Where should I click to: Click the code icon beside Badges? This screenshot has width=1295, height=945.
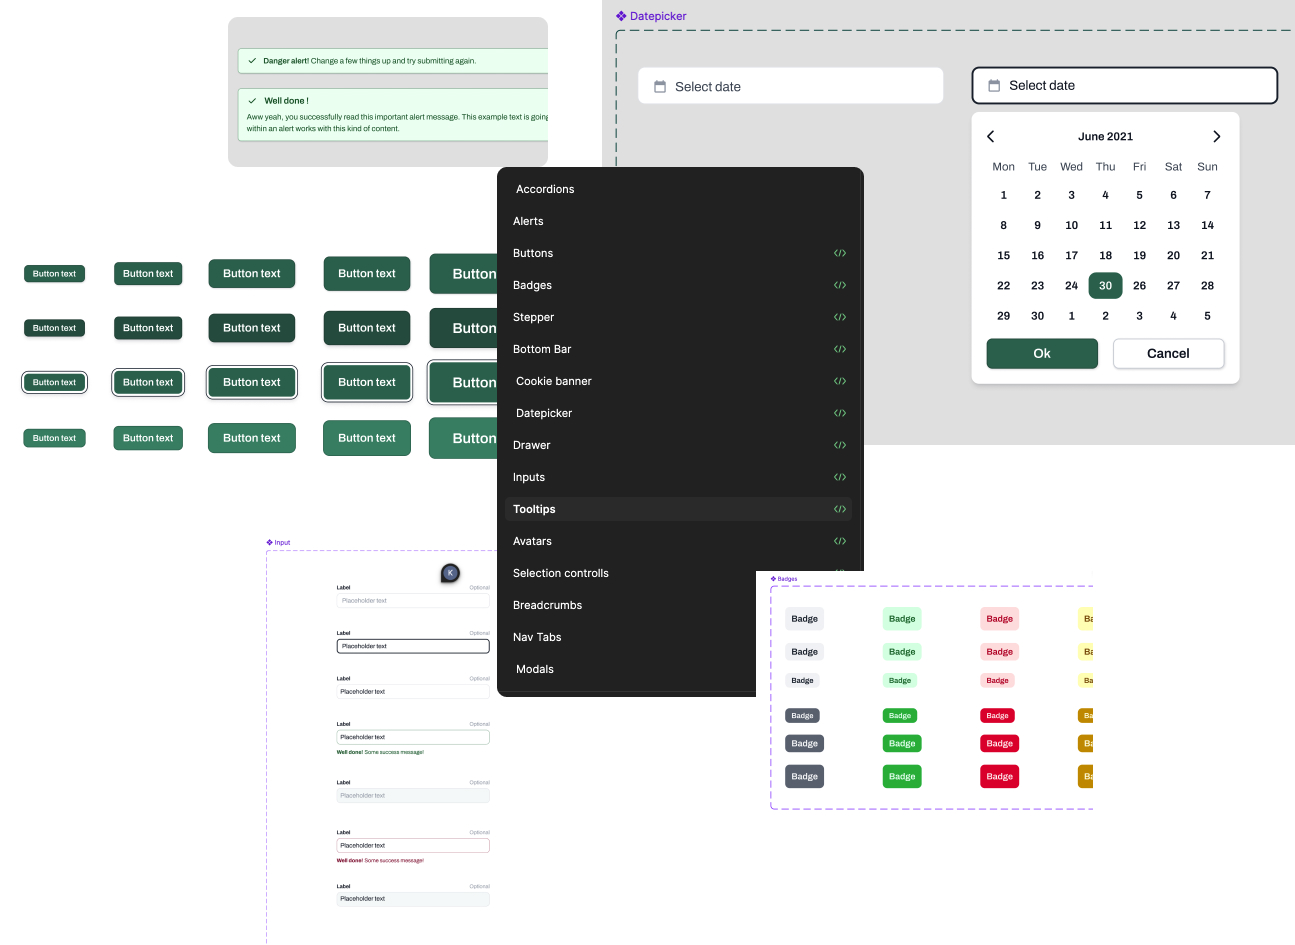[840, 285]
